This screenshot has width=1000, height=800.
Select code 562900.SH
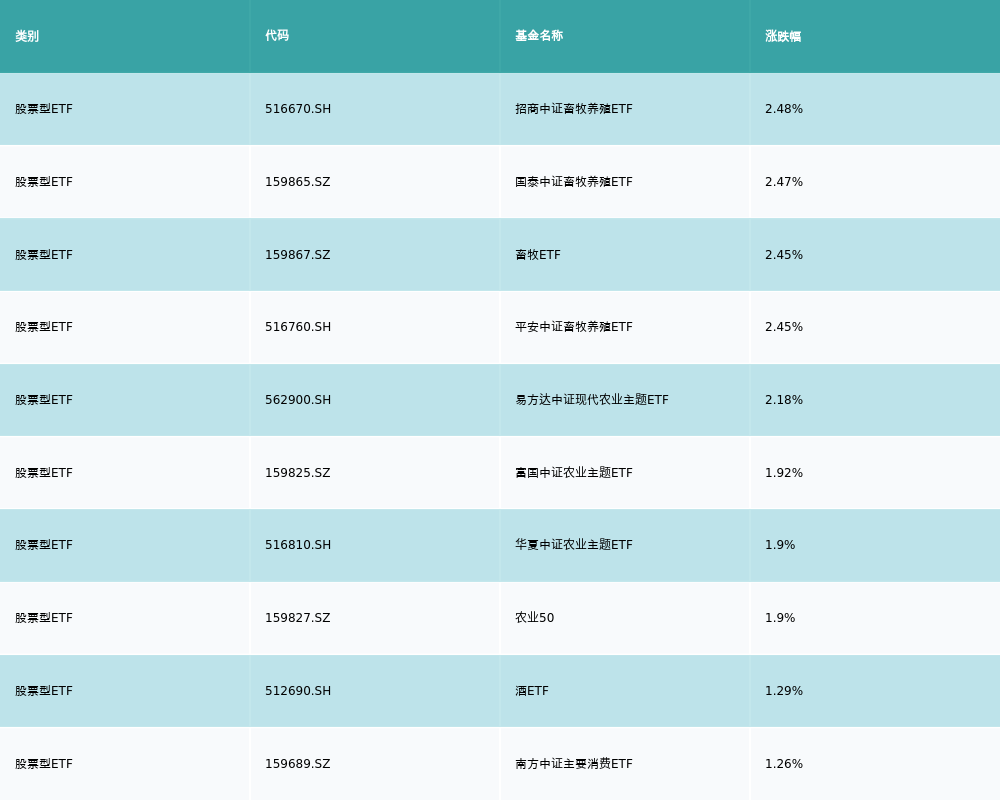click(298, 400)
